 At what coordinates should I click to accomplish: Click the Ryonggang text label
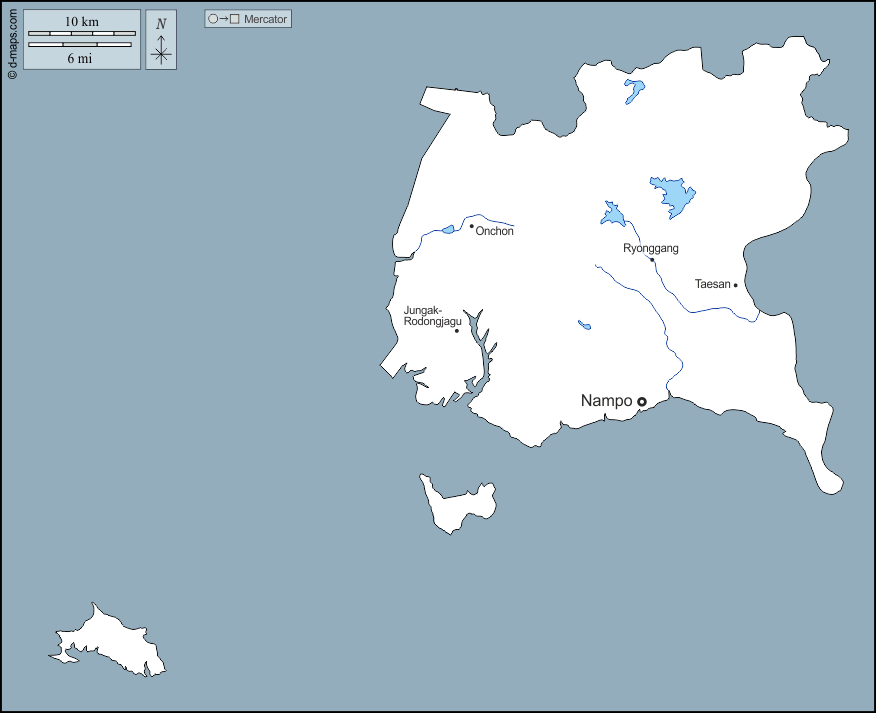pyautogui.click(x=650, y=248)
